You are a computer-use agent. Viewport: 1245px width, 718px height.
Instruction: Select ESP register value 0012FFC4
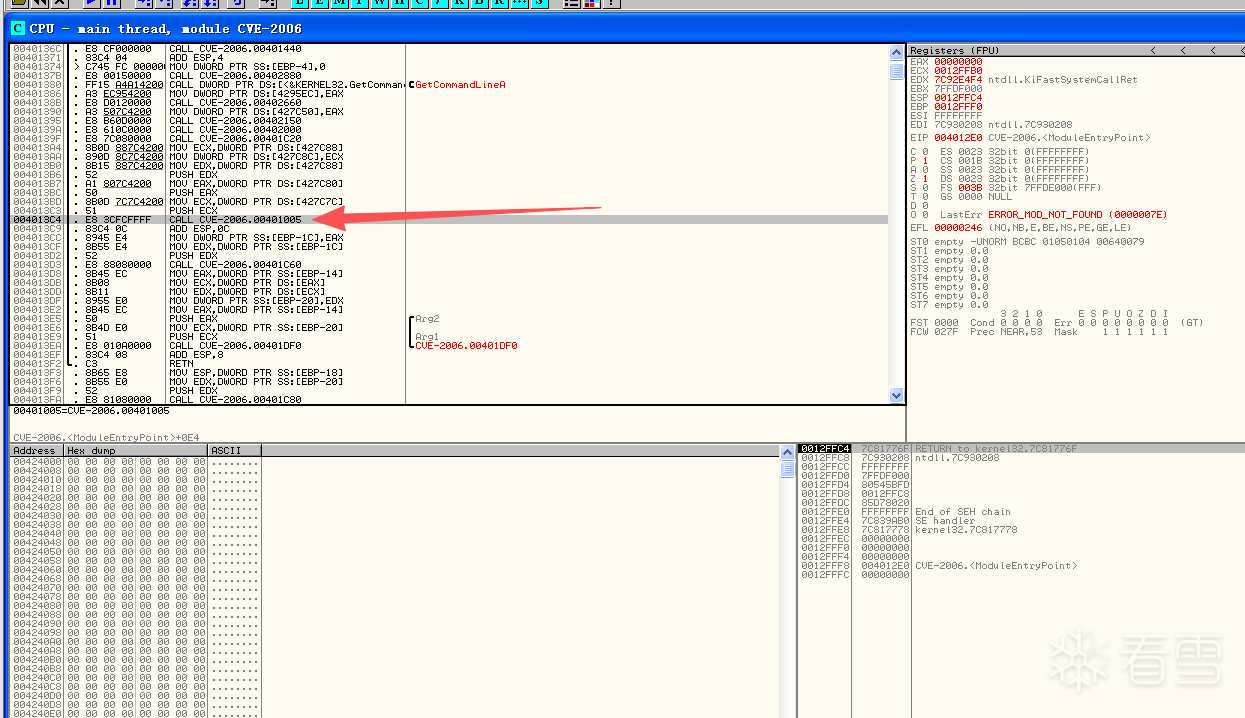(x=958, y=98)
